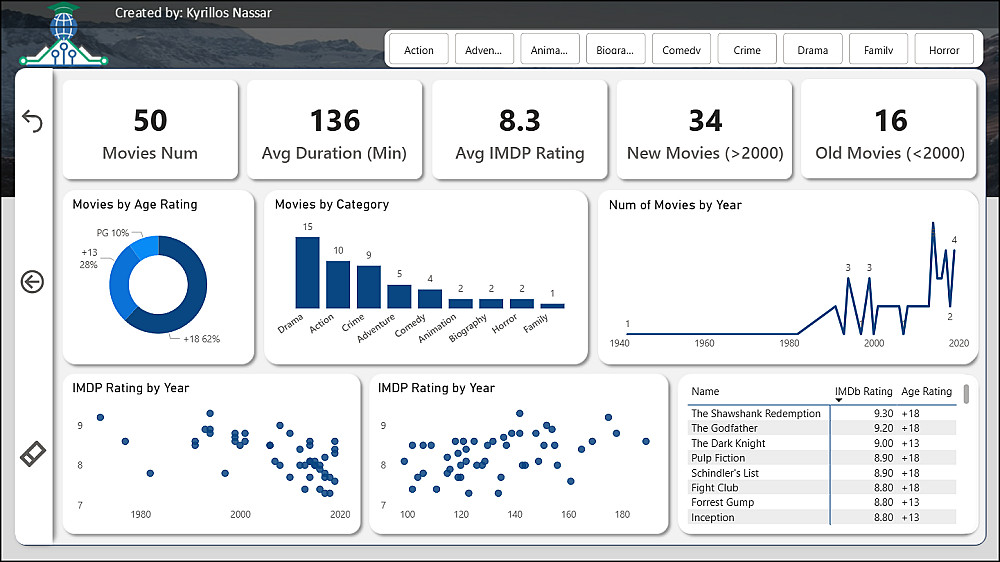The height and width of the screenshot is (562, 1000).
Task: Sort table by IMDb Rating column
Action: (864, 391)
